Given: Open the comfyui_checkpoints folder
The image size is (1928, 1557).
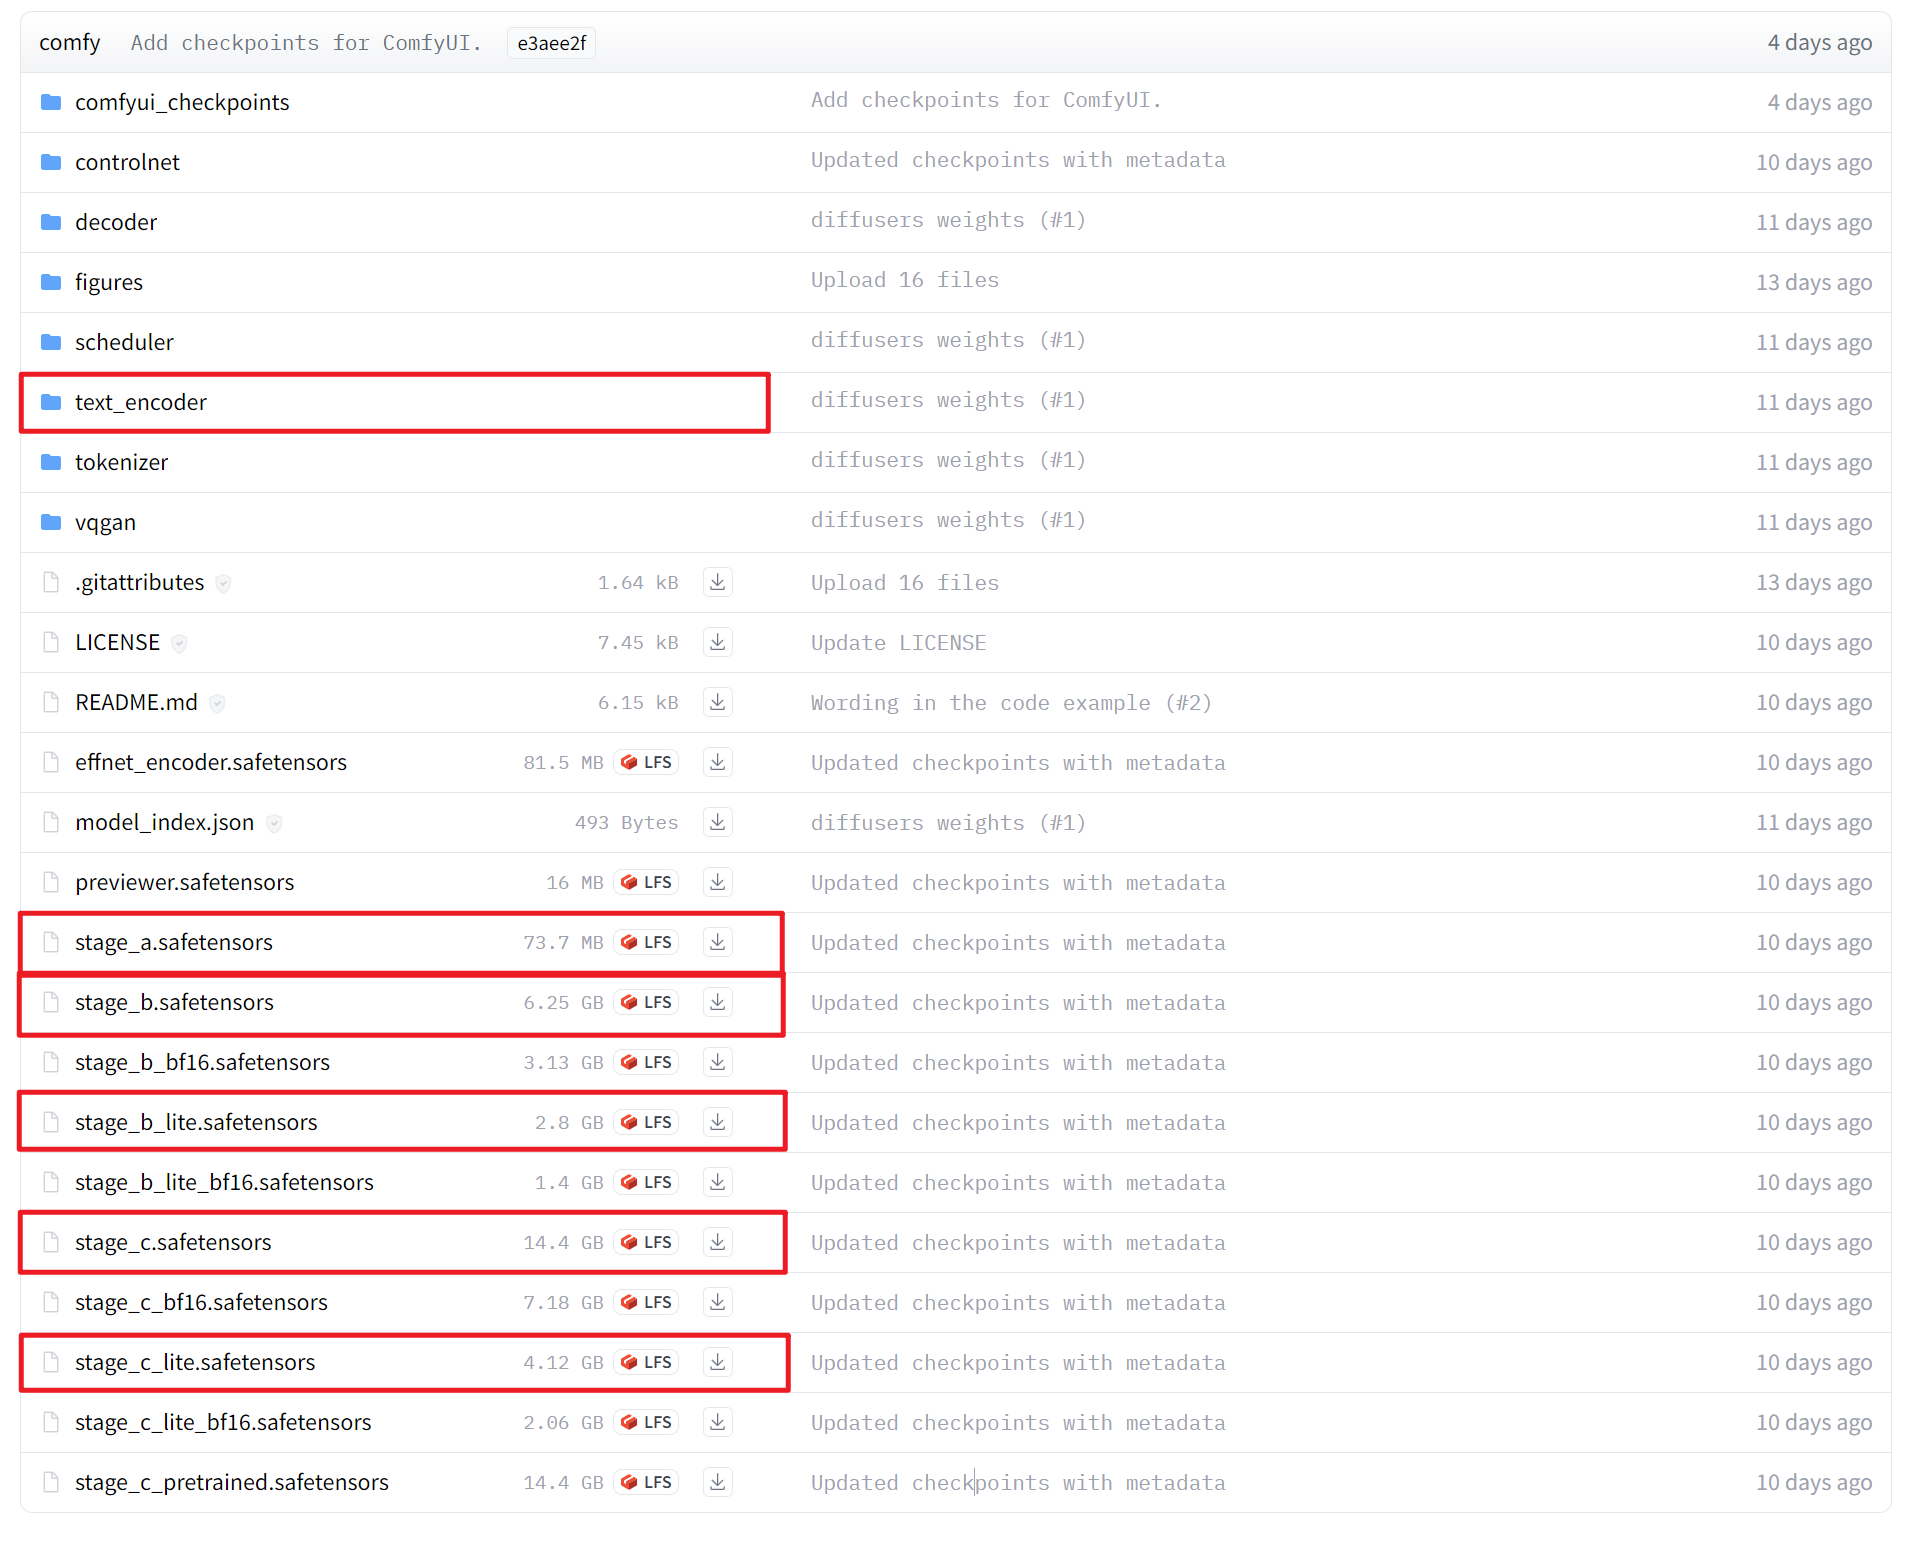Looking at the screenshot, I should pyautogui.click(x=182, y=102).
